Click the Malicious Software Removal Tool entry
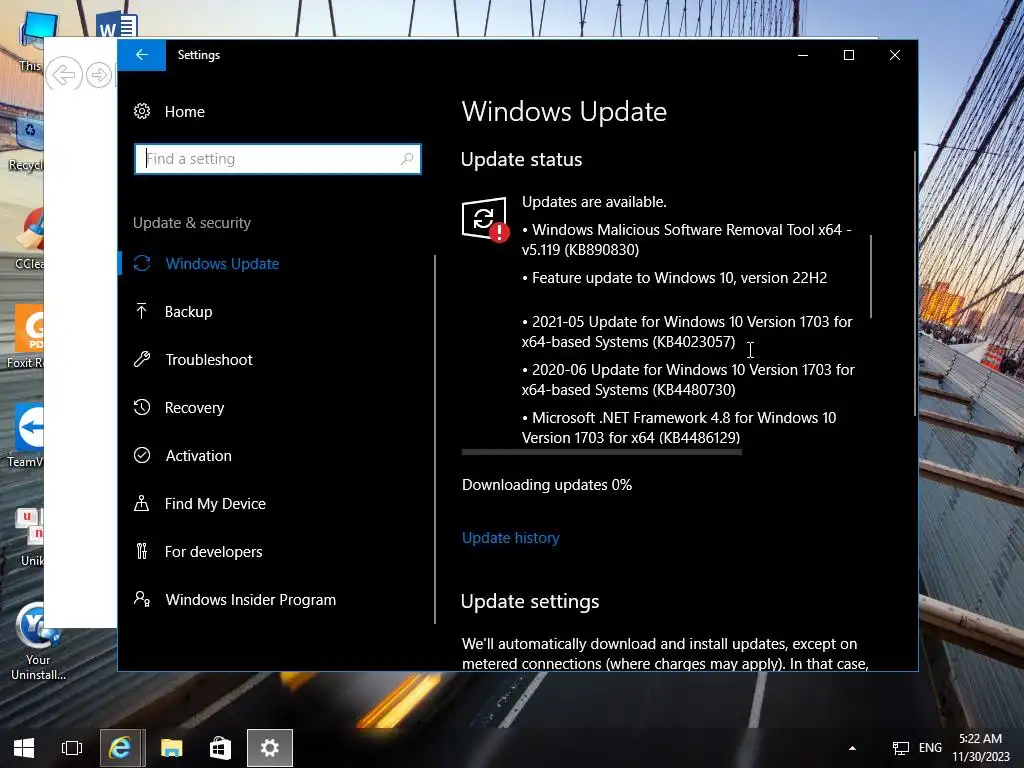The height and width of the screenshot is (768, 1024). click(x=686, y=240)
